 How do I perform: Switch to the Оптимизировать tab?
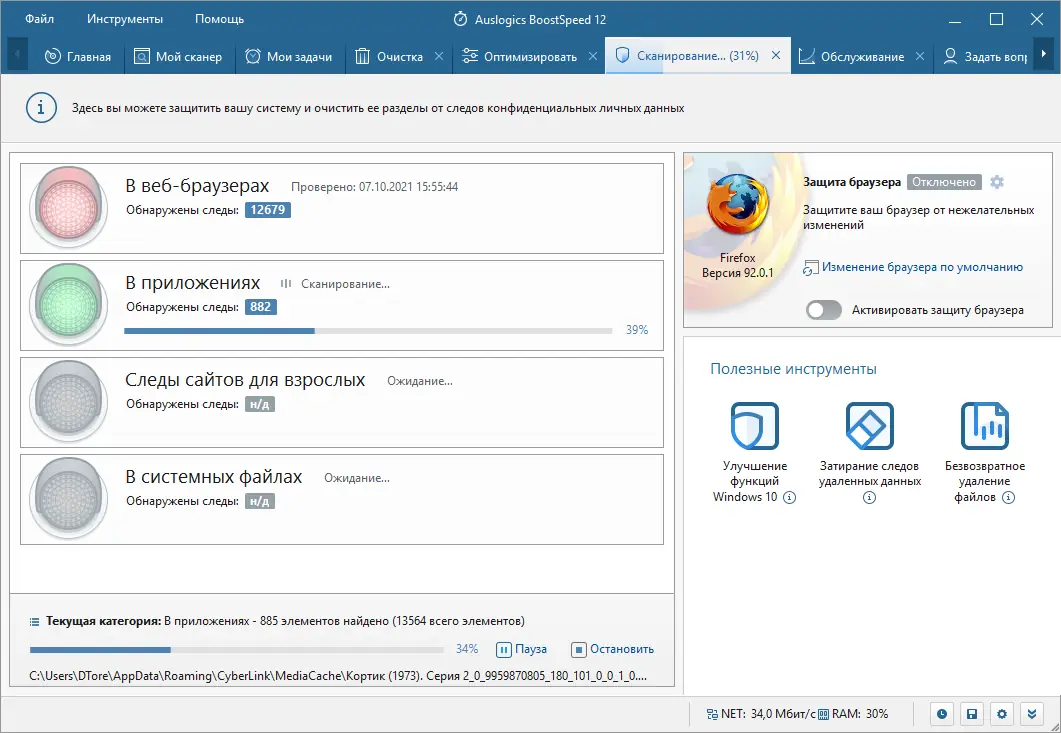(520, 56)
